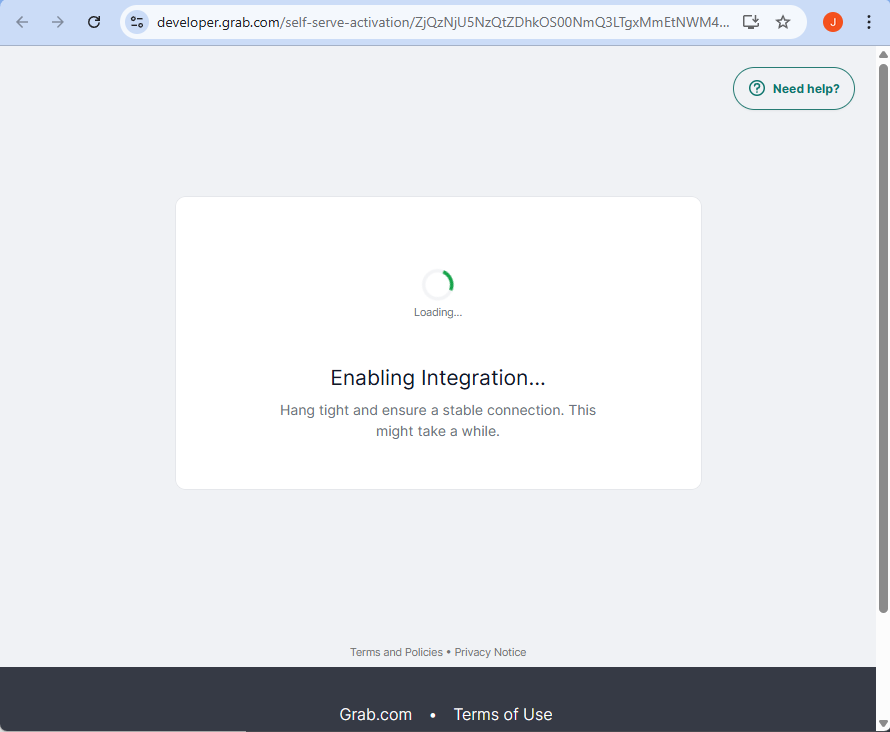Open the Terms of Use footer link
Screen dimensions: 890x732
pyautogui.click(x=502, y=714)
